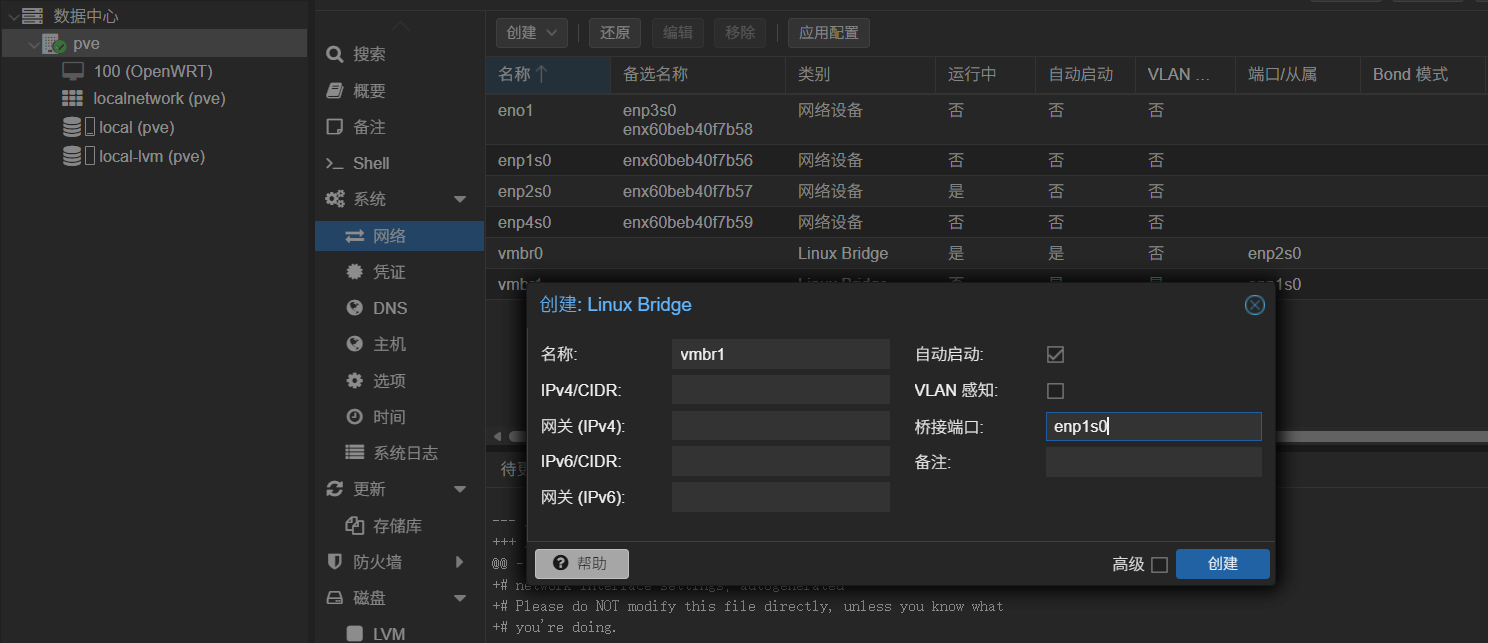Open the 防火墙 shield icon
Image resolution: width=1488 pixels, height=643 pixels.
click(335, 562)
